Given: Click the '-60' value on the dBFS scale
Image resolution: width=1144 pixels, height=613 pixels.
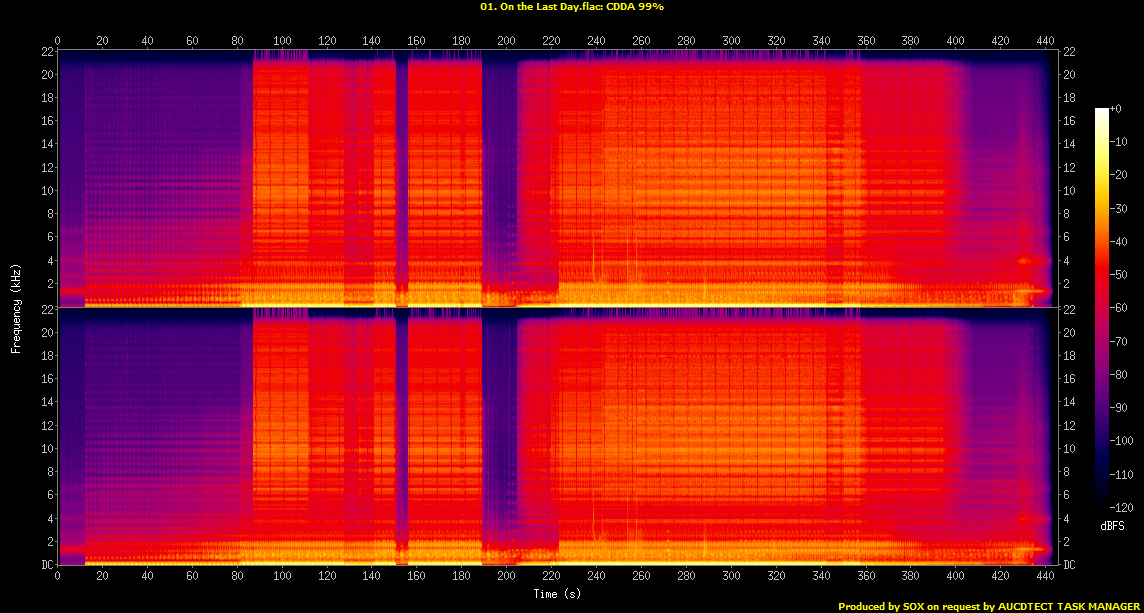Looking at the screenshot, I should (1118, 308).
